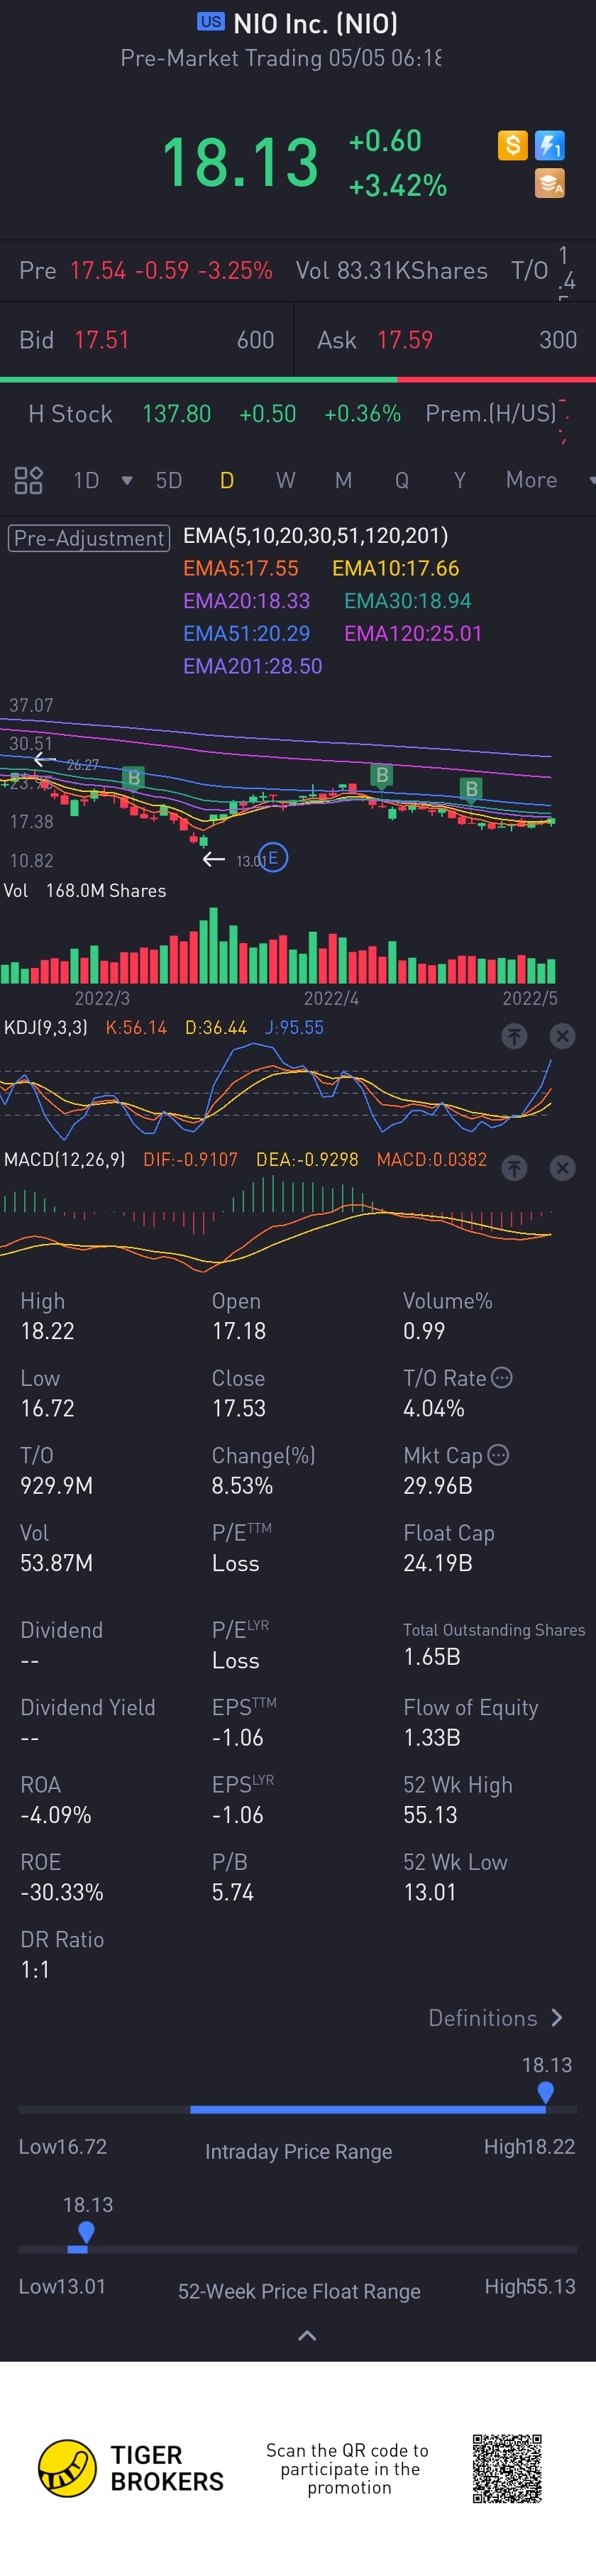596x2576 pixels.
Task: Tap the H Stock 137.80 row
Action: pyautogui.click(x=298, y=414)
